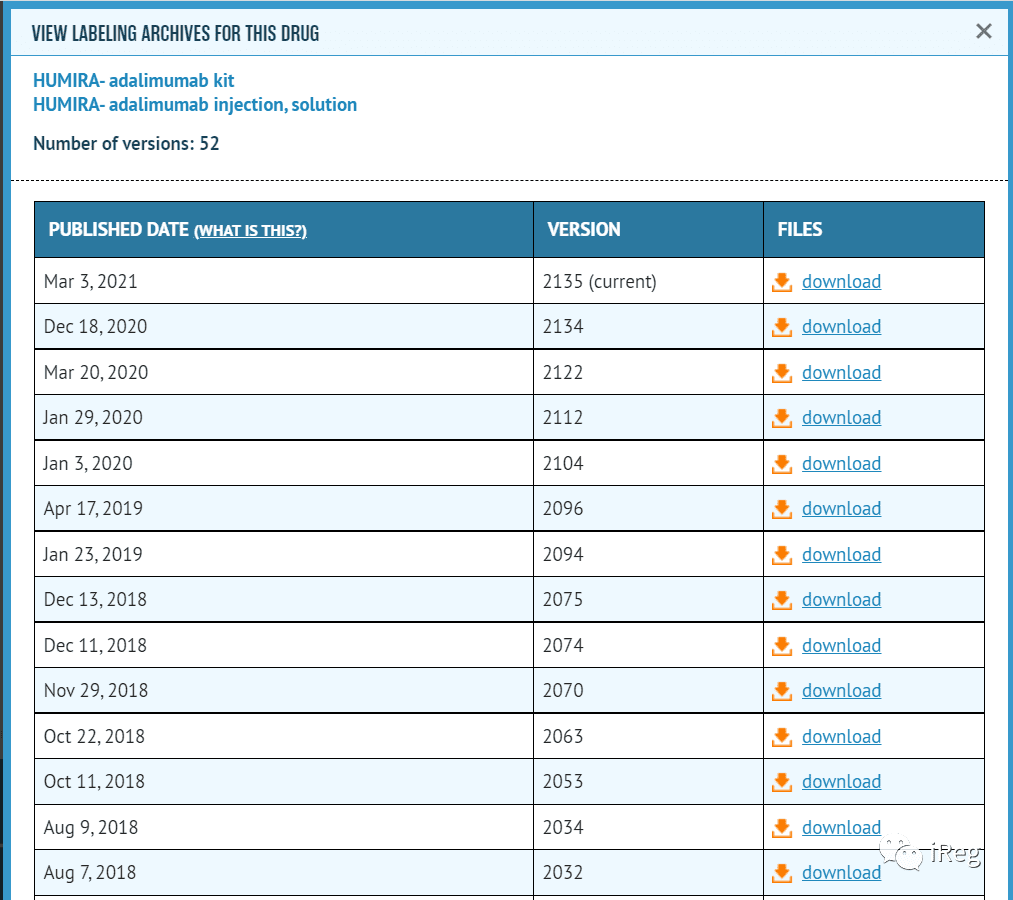Screen dimensions: 1013x900
Task: Select the 'Aug 9, 2018' date cell
Action: [x=284, y=828]
